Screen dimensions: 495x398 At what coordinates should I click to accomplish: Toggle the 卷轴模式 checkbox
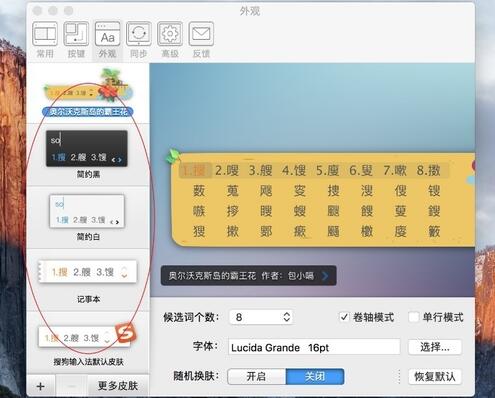pyautogui.click(x=344, y=317)
